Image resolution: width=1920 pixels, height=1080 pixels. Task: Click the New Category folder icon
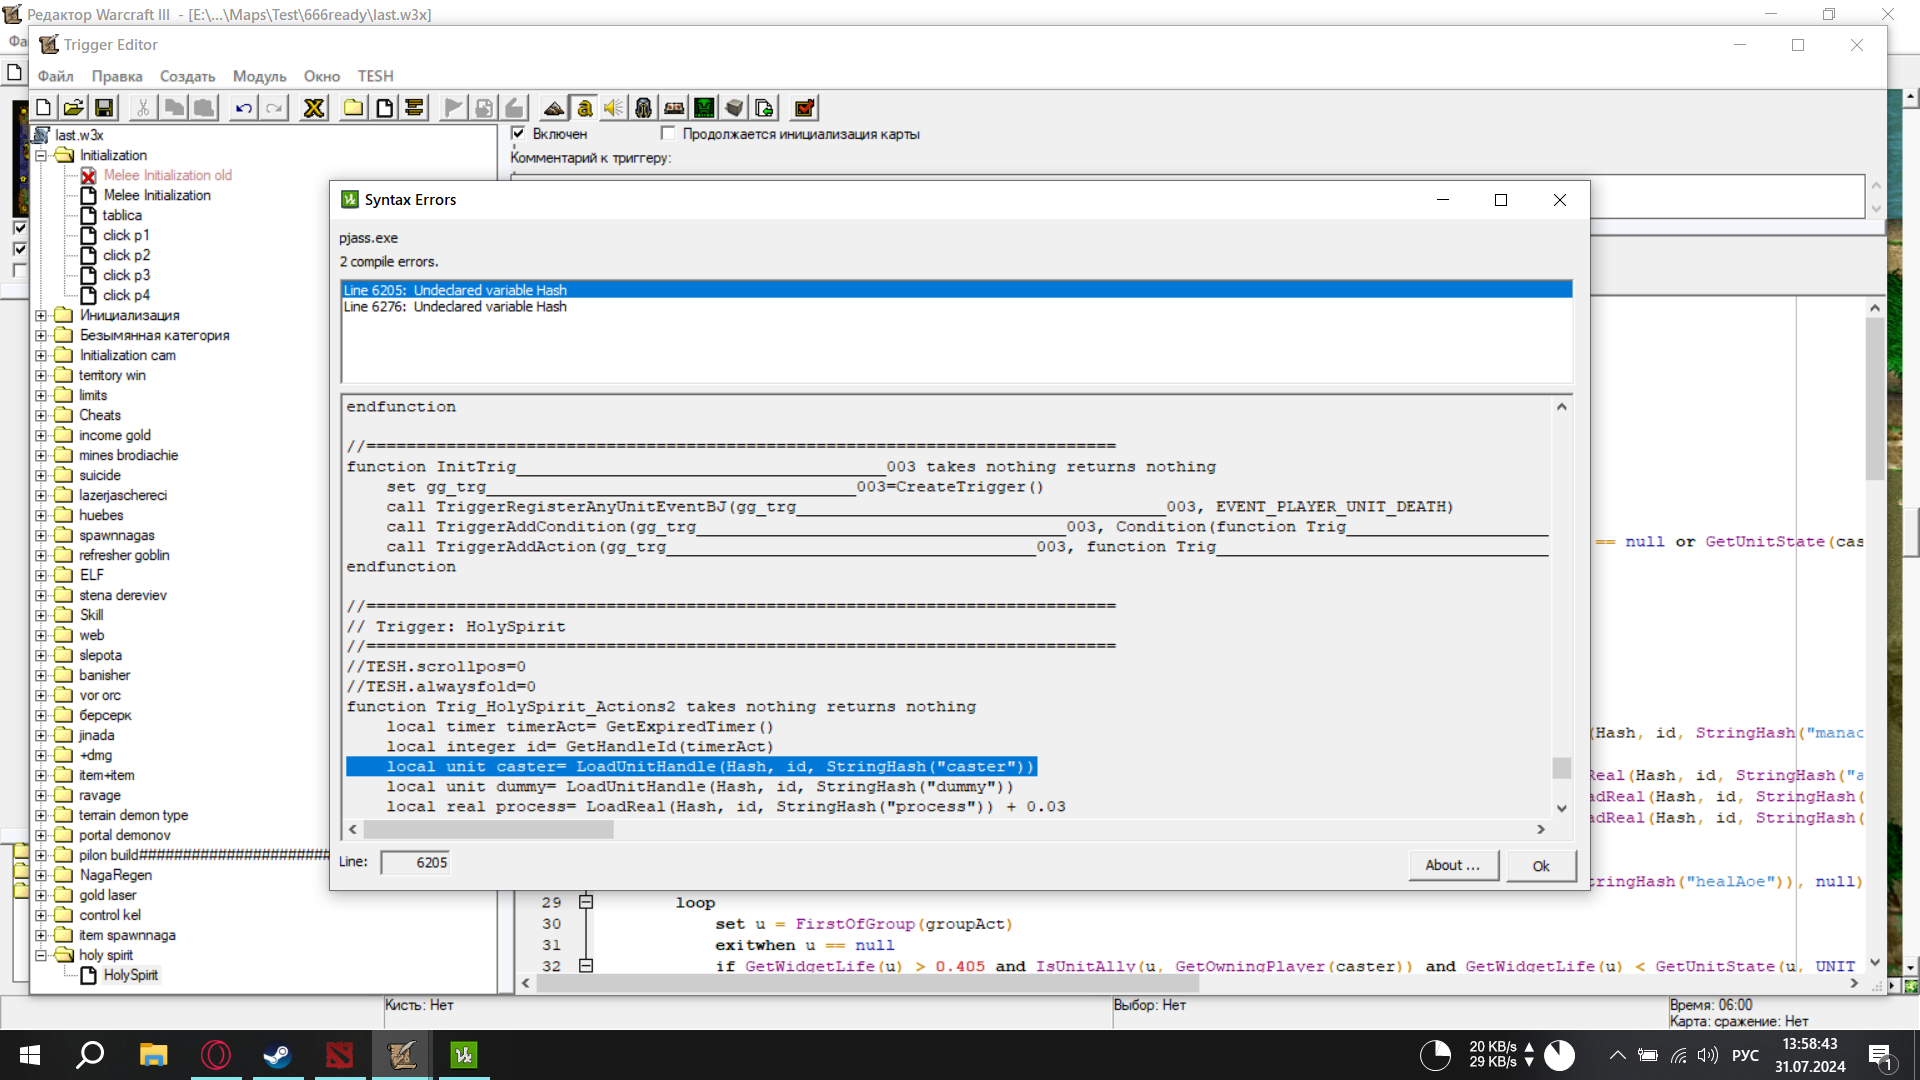[353, 108]
